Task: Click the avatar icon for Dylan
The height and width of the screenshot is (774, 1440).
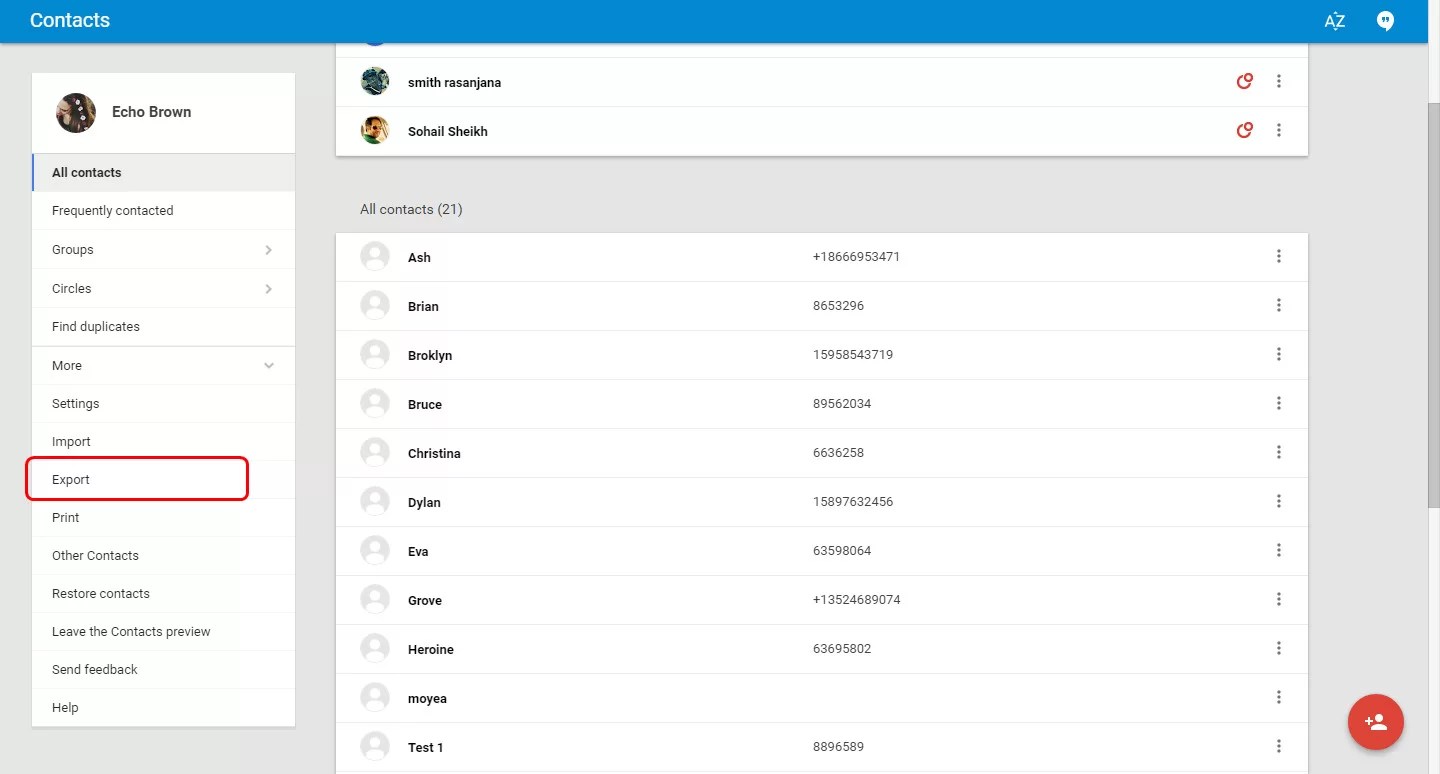Action: pos(375,501)
